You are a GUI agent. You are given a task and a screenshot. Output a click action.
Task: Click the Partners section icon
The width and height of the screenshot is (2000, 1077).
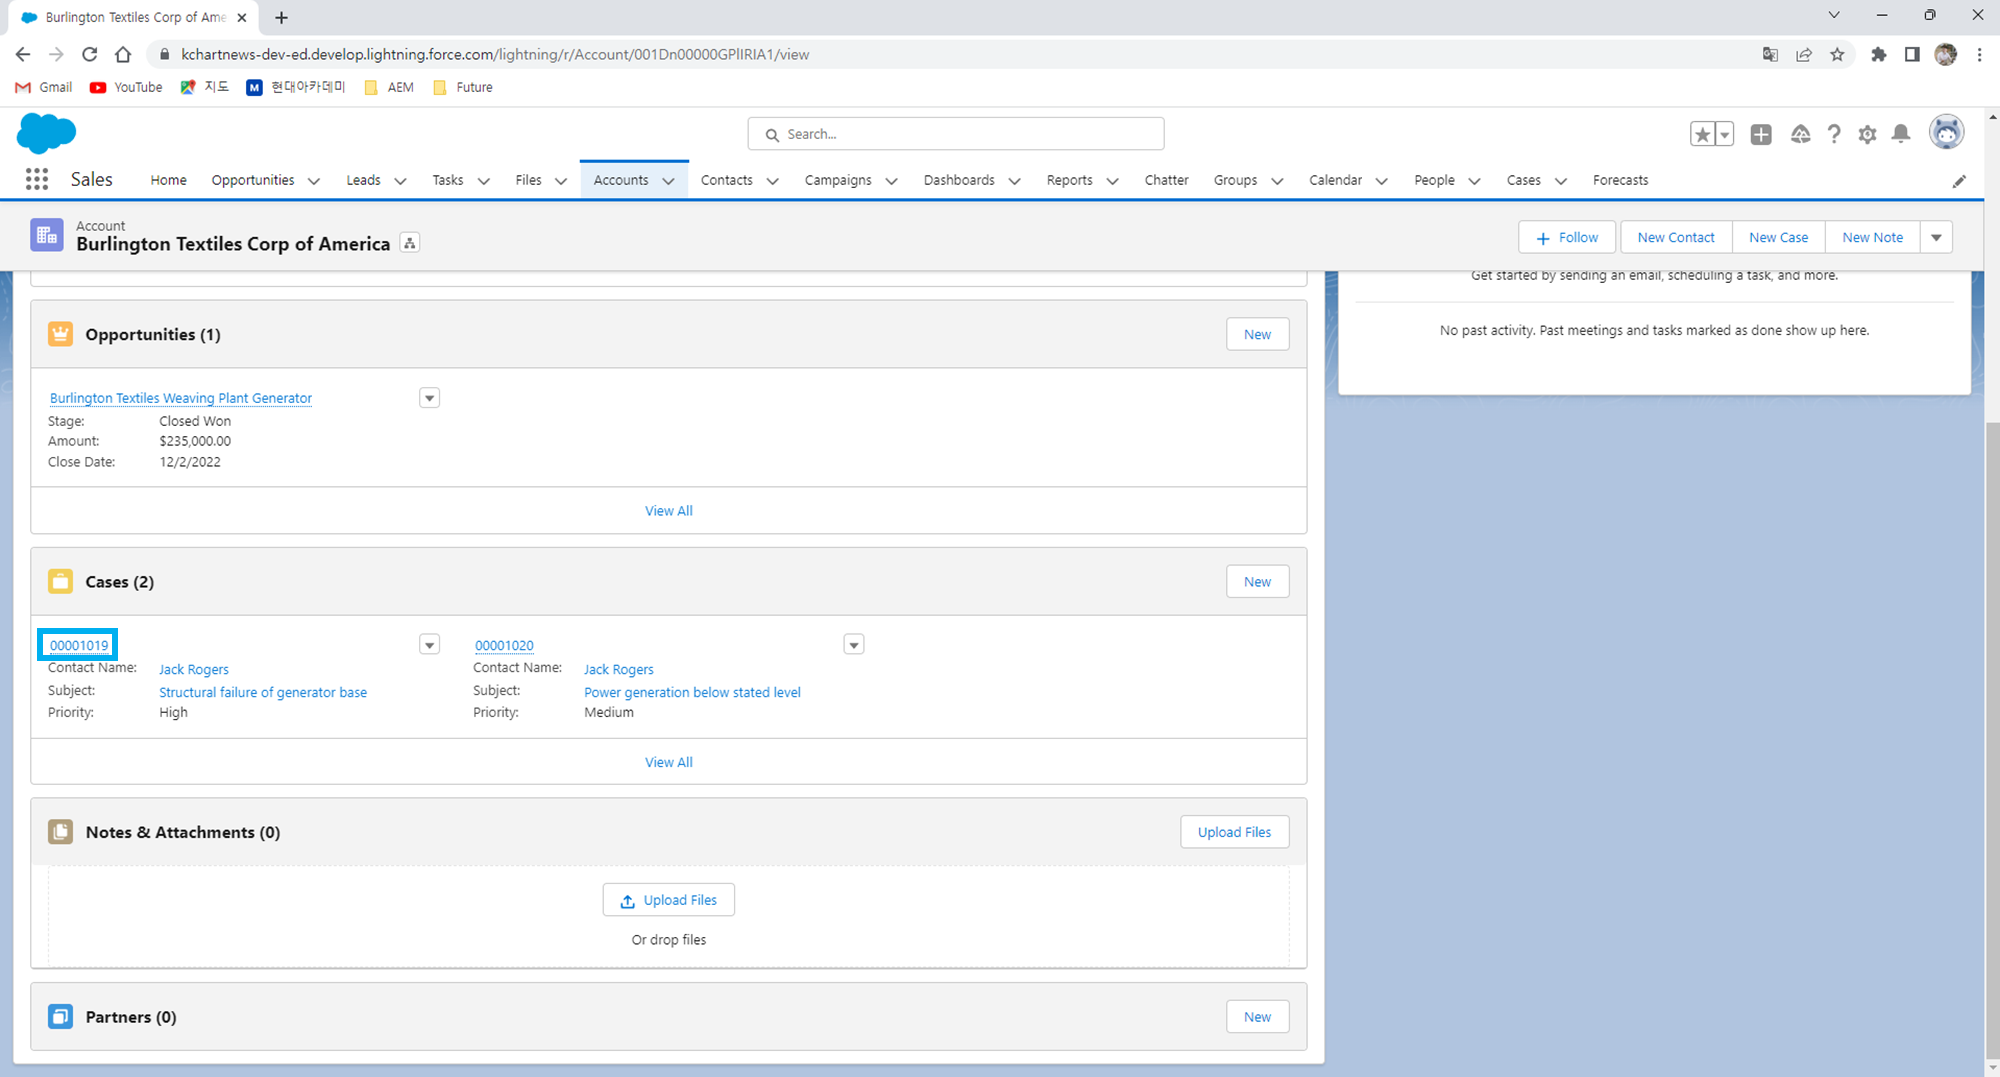tap(60, 1016)
